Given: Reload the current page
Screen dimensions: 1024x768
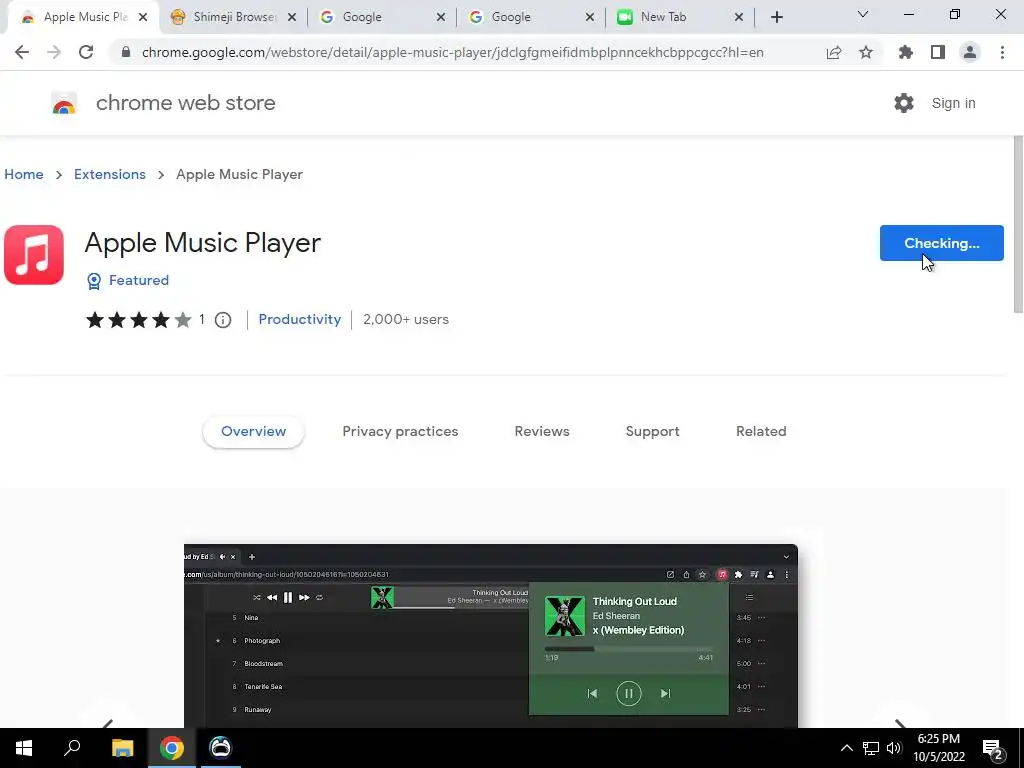Looking at the screenshot, I should pos(86,52).
